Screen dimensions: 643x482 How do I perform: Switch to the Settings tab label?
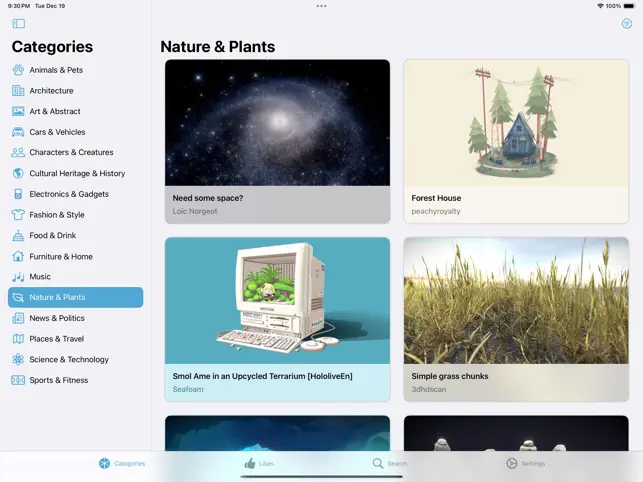tap(533, 464)
